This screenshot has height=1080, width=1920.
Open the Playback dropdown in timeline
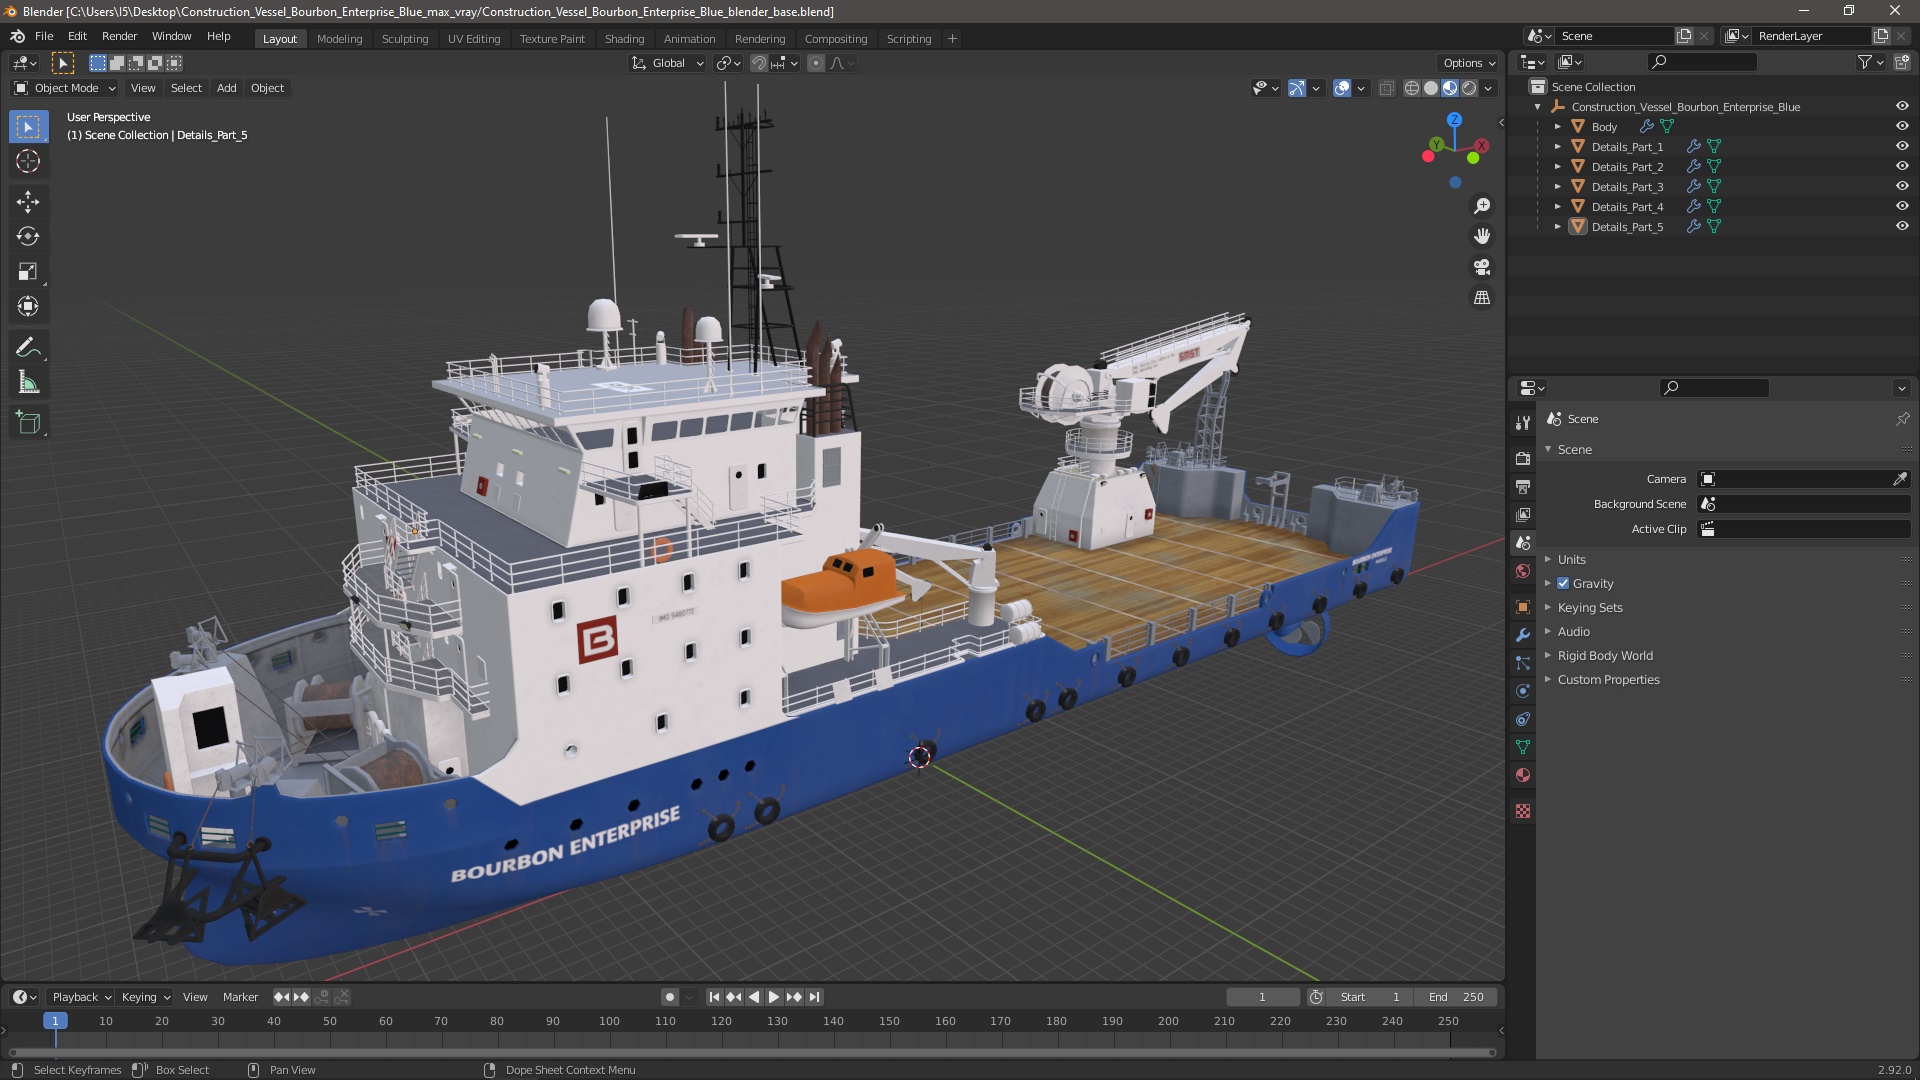click(81, 997)
